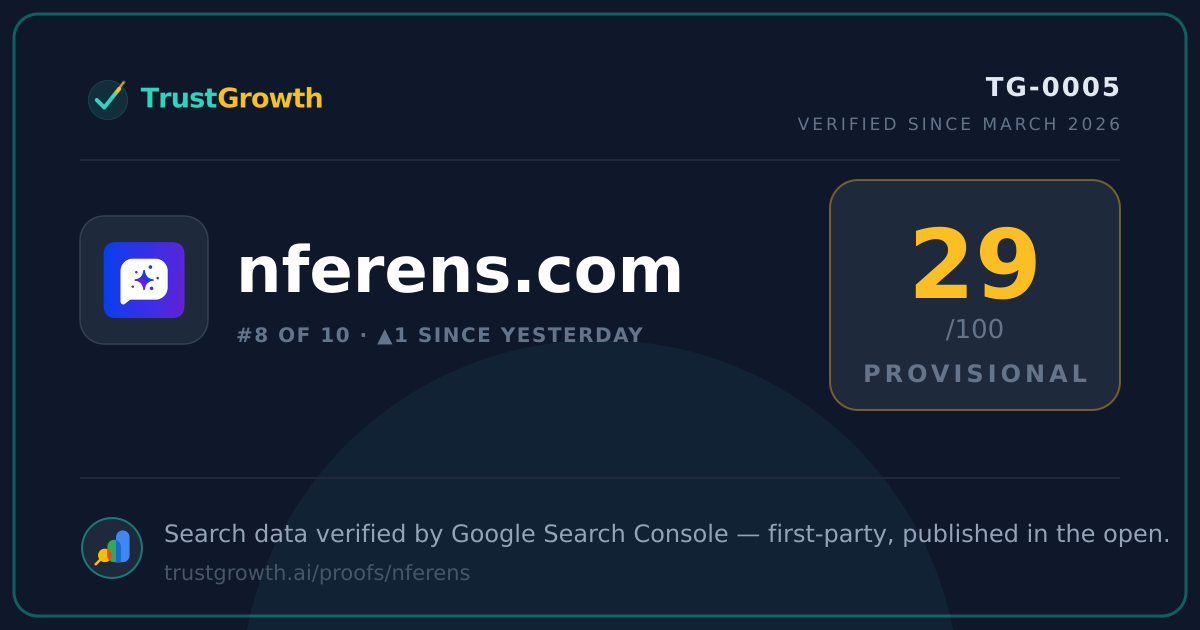Click the rounded square app icon frame

[x=144, y=280]
